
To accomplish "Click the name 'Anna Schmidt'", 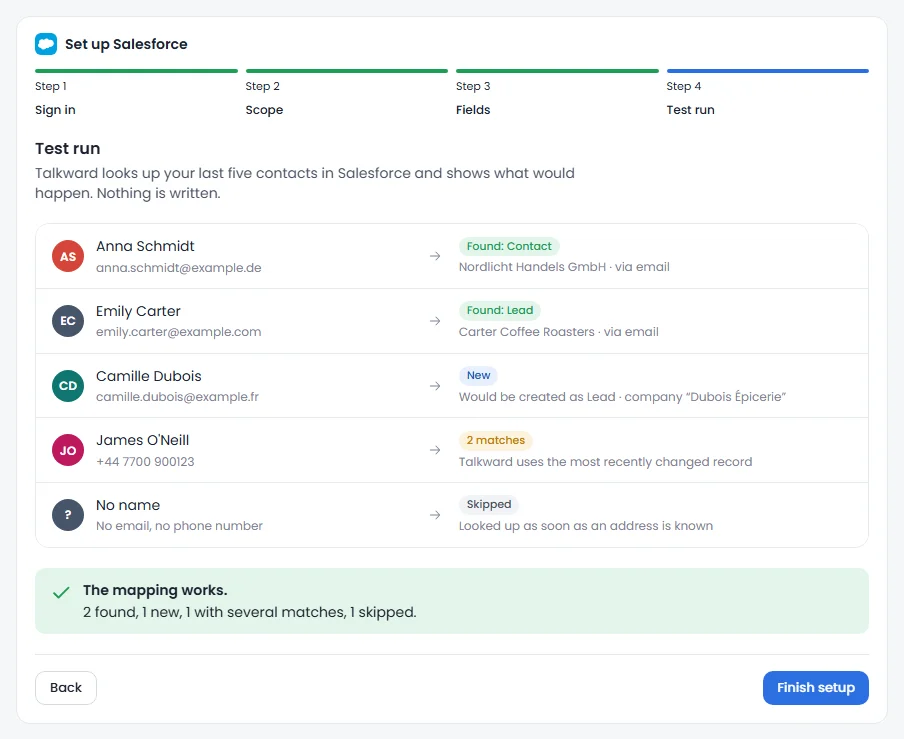I will tap(145, 246).
